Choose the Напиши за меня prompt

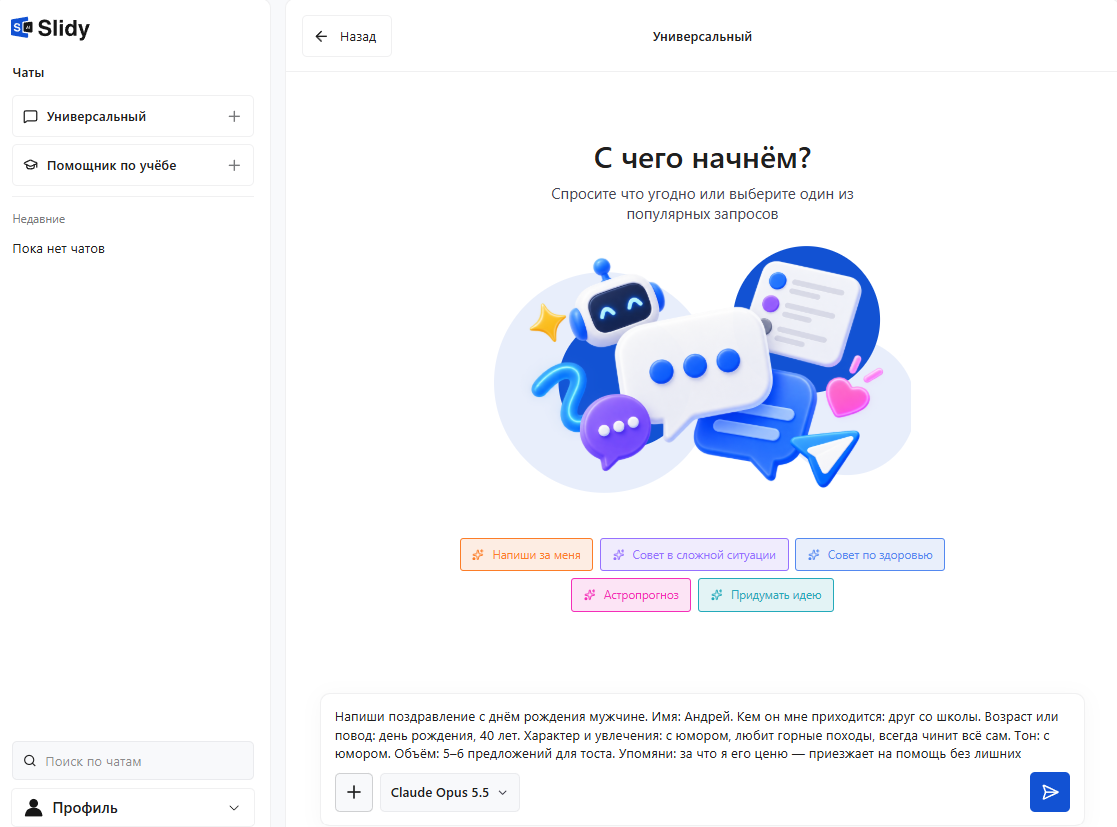(x=526, y=554)
